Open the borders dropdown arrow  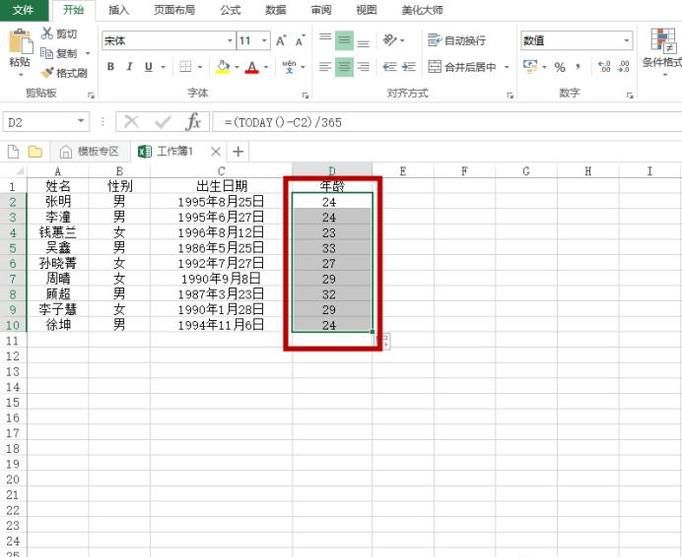[200, 67]
